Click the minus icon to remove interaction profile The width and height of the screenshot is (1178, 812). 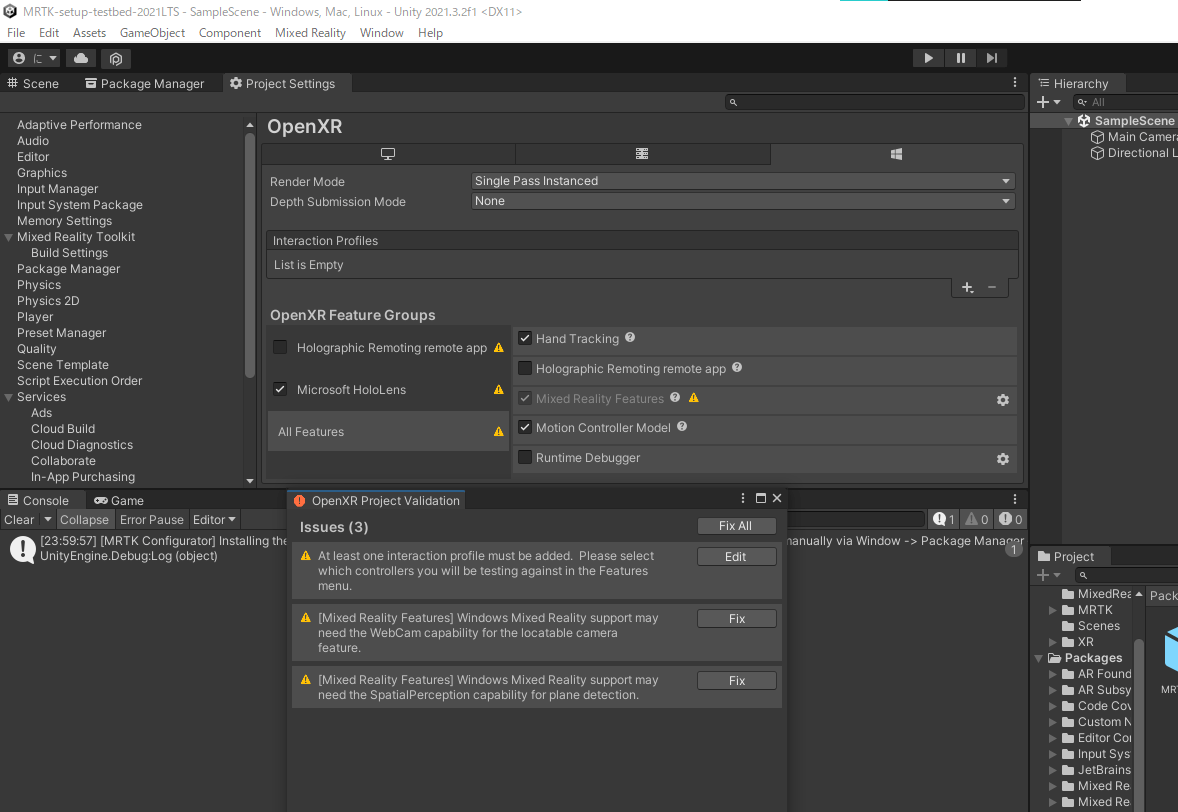pyautogui.click(x=992, y=288)
